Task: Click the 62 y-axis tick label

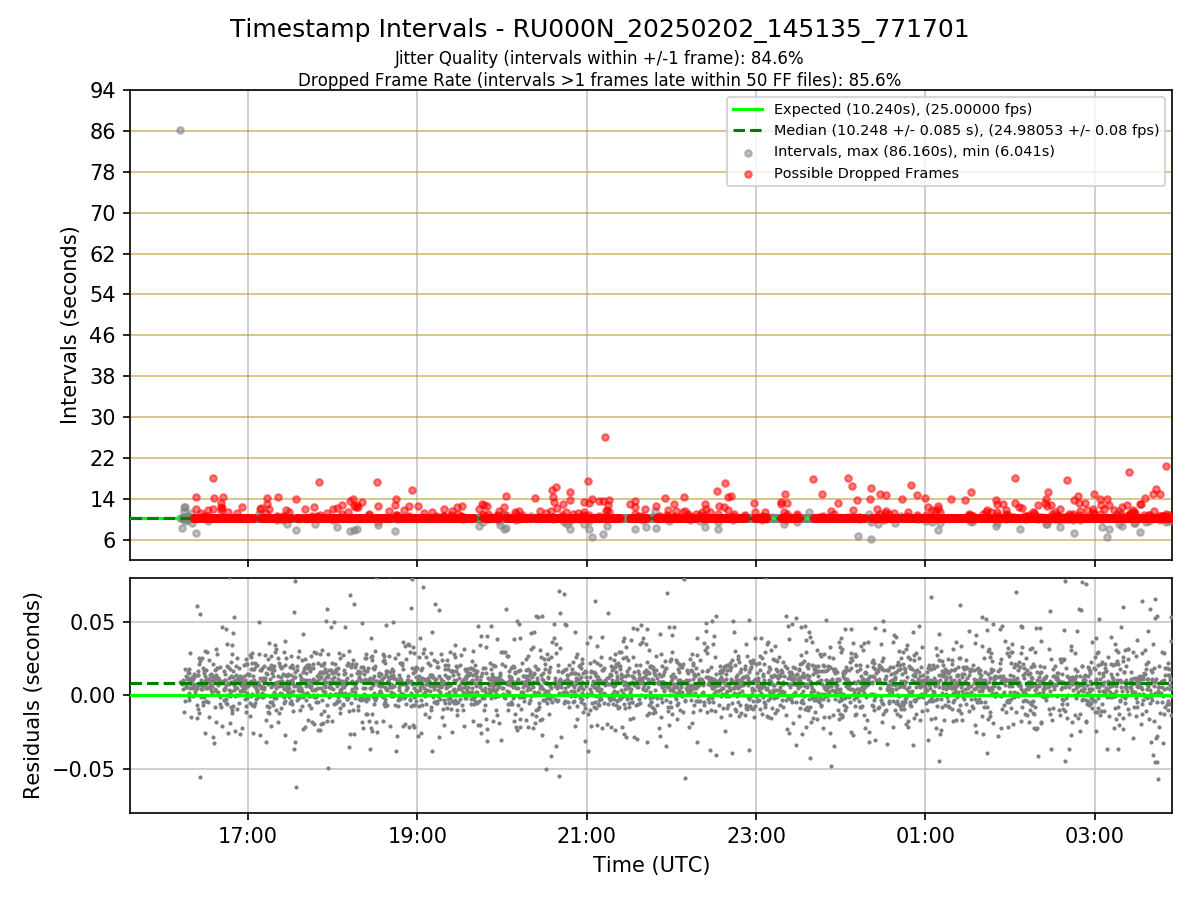Action: pos(105,255)
